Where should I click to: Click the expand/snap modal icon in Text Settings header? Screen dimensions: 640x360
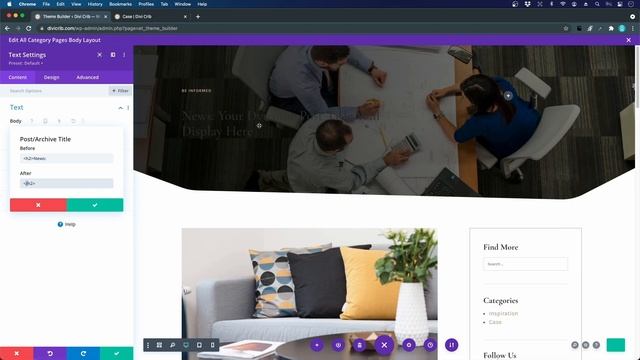pos(113,55)
